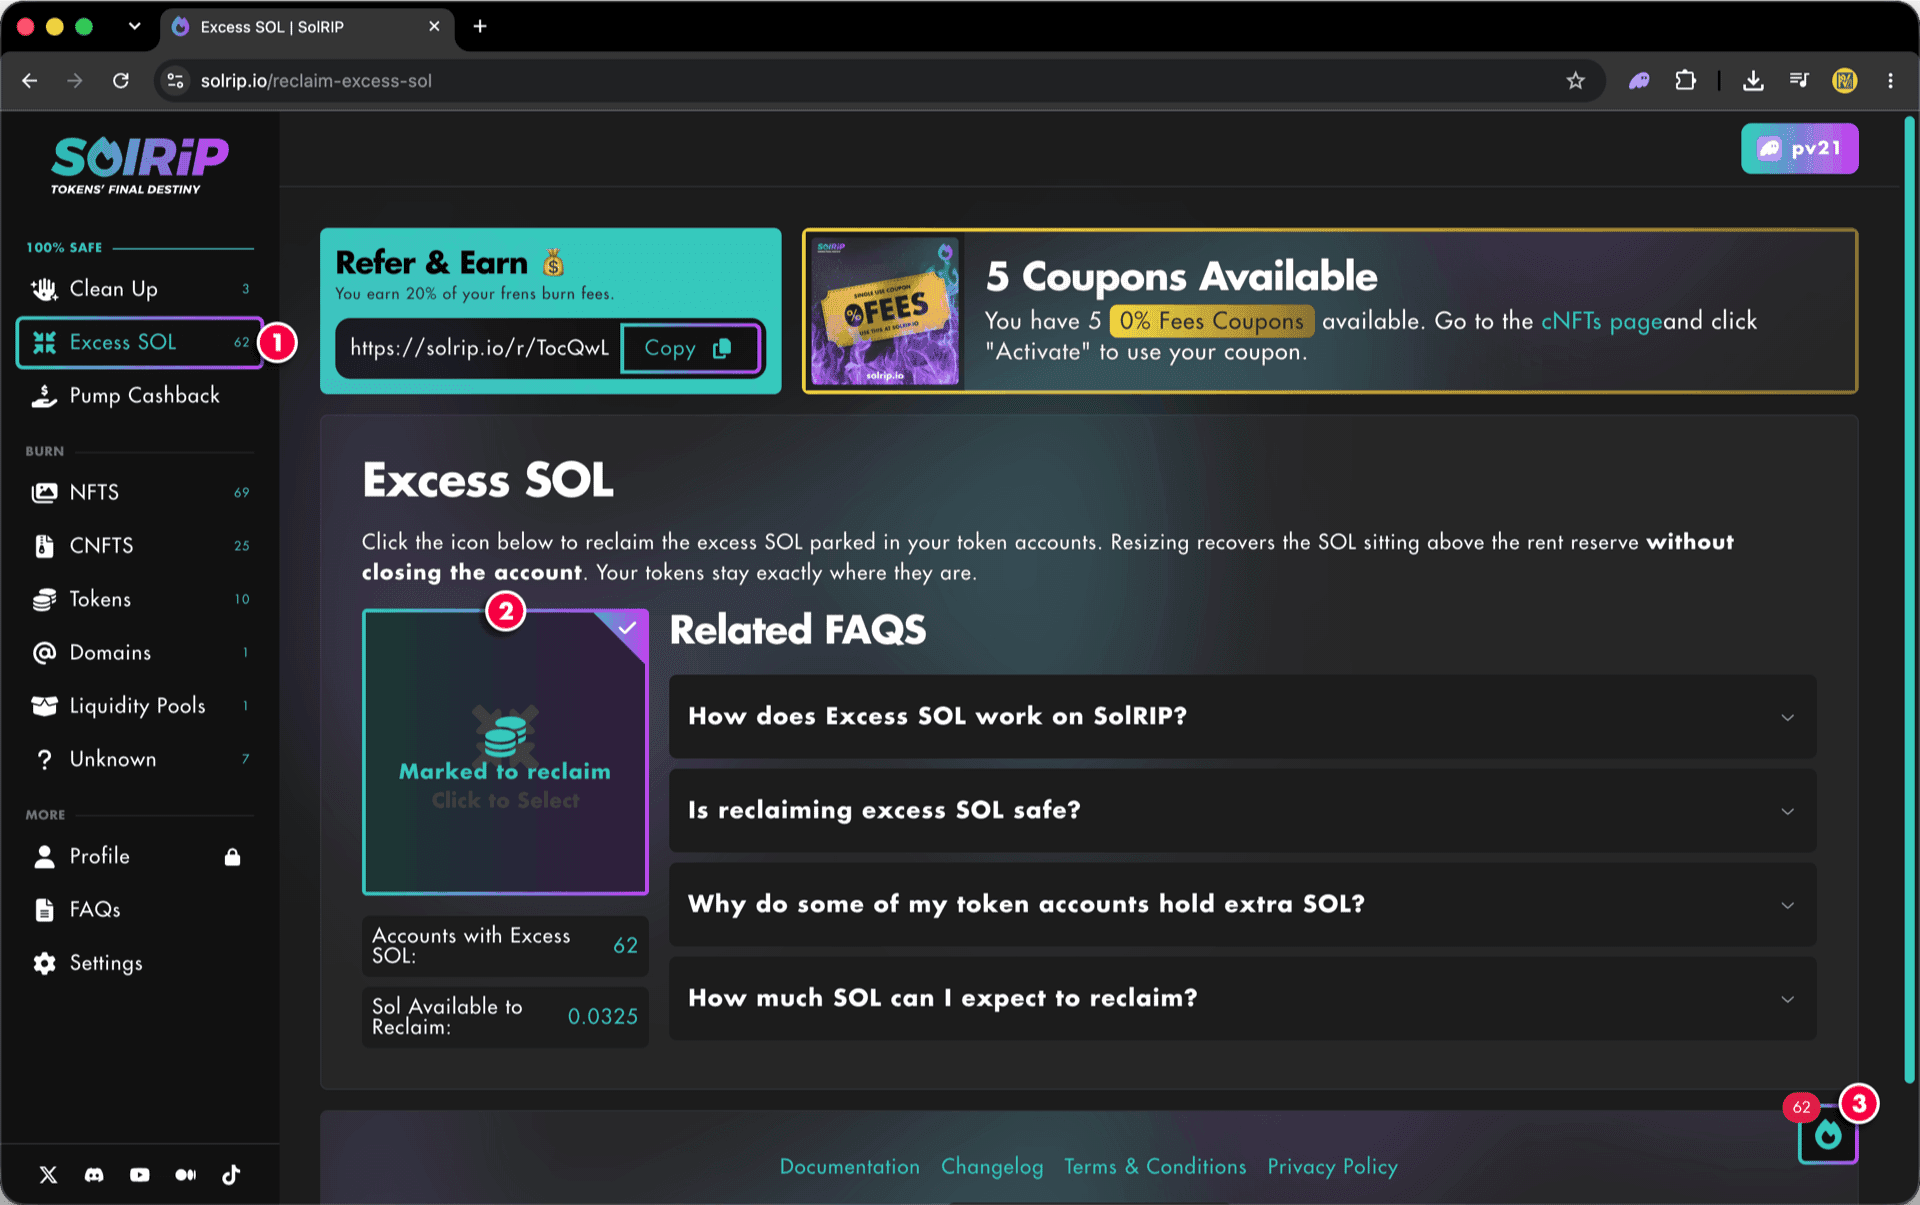Viewport: 1920px width, 1205px height.
Task: Click the "0.0325" SOL available value
Action: (x=602, y=1017)
